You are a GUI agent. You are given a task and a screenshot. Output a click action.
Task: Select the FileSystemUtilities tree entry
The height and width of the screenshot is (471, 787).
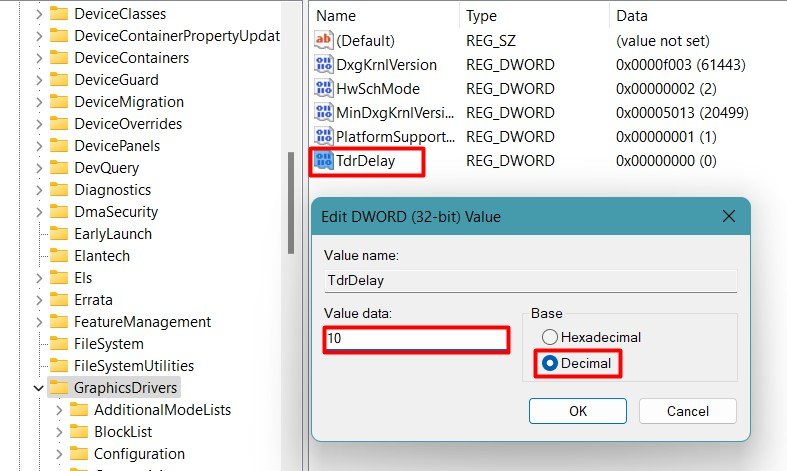[x=134, y=366]
